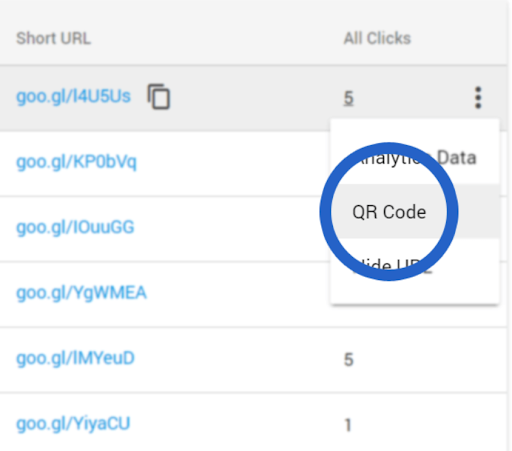Choose QR Code from the menu
The height and width of the screenshot is (451, 512).
pyautogui.click(x=414, y=212)
